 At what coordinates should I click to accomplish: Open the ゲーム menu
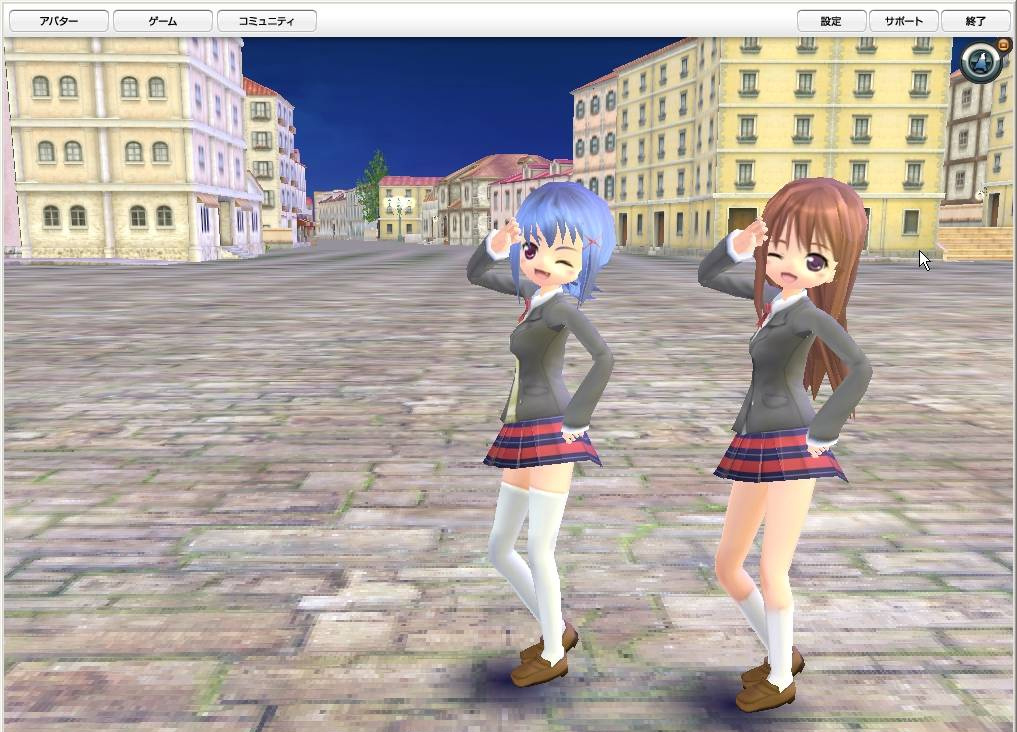(x=163, y=21)
